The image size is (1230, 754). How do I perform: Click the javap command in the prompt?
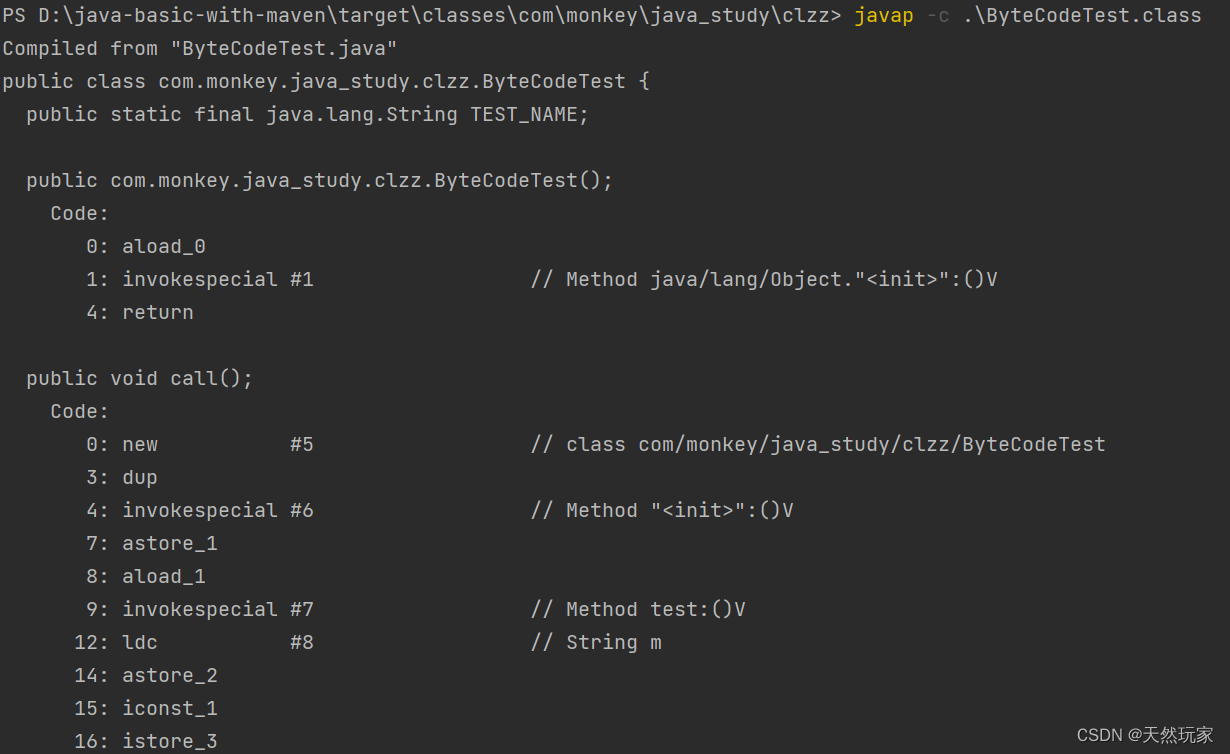pyautogui.click(x=883, y=16)
